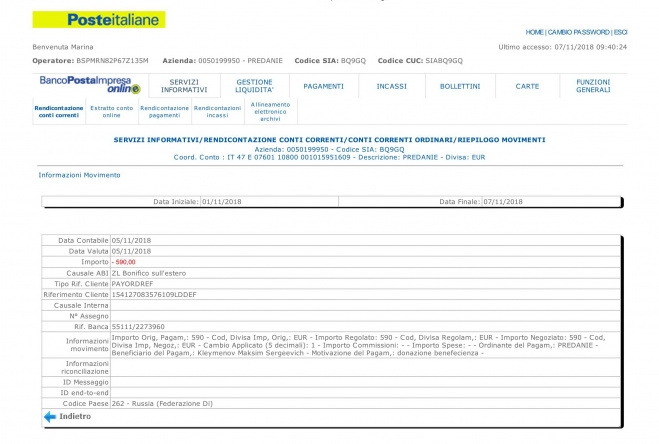
Task: Go to the Carte menu
Action: click(527, 86)
